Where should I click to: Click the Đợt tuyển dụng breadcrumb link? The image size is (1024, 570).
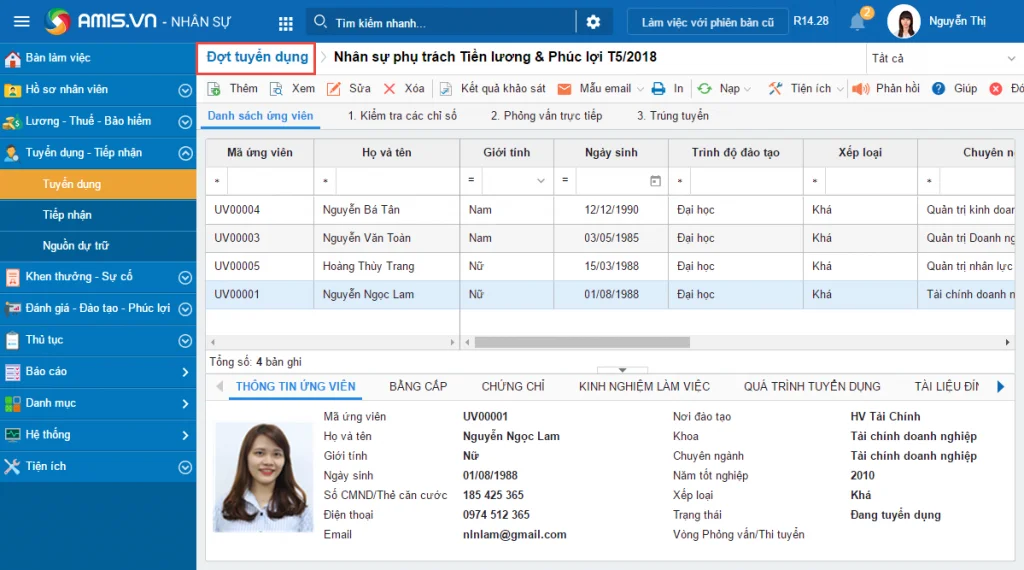(x=257, y=58)
